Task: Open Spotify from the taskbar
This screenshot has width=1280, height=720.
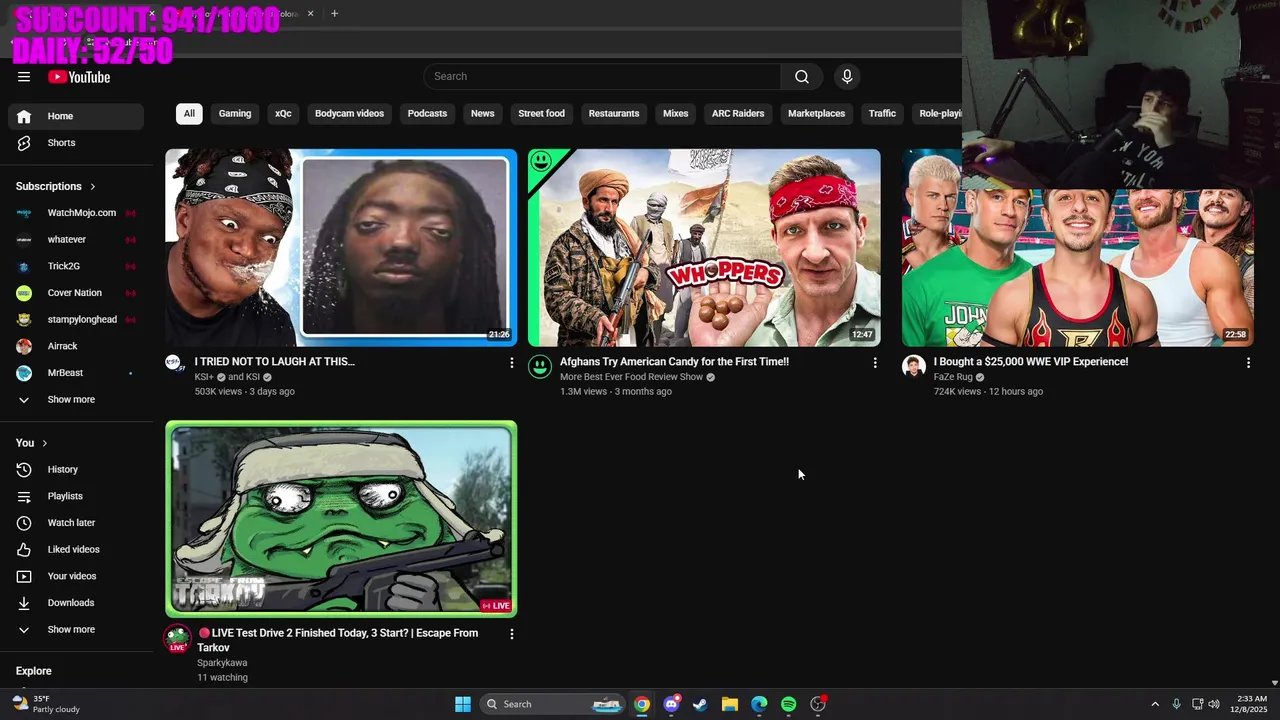Action: tap(788, 704)
